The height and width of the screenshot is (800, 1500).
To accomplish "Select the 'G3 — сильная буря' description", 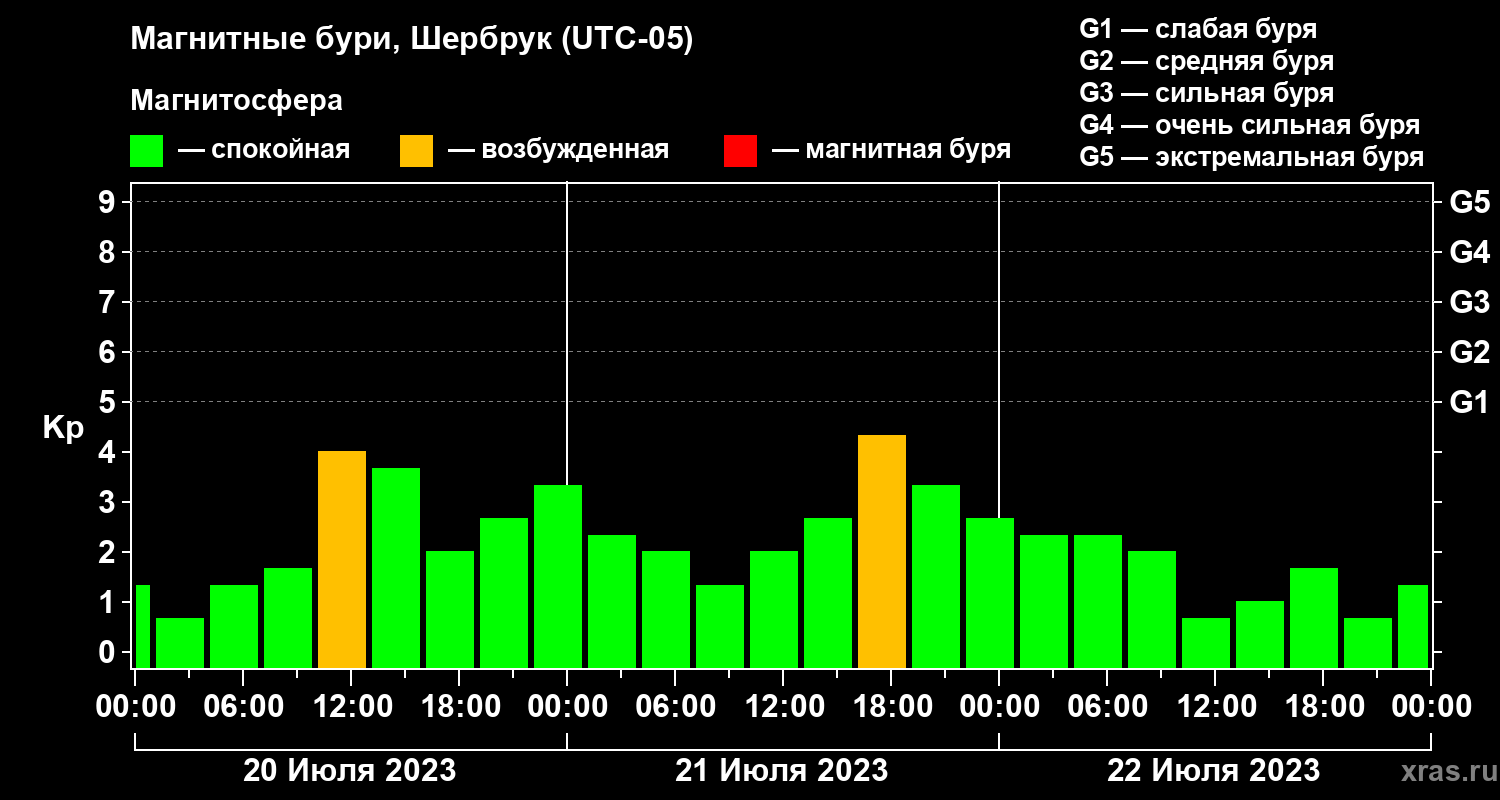I will pyautogui.click(x=1206, y=93).
